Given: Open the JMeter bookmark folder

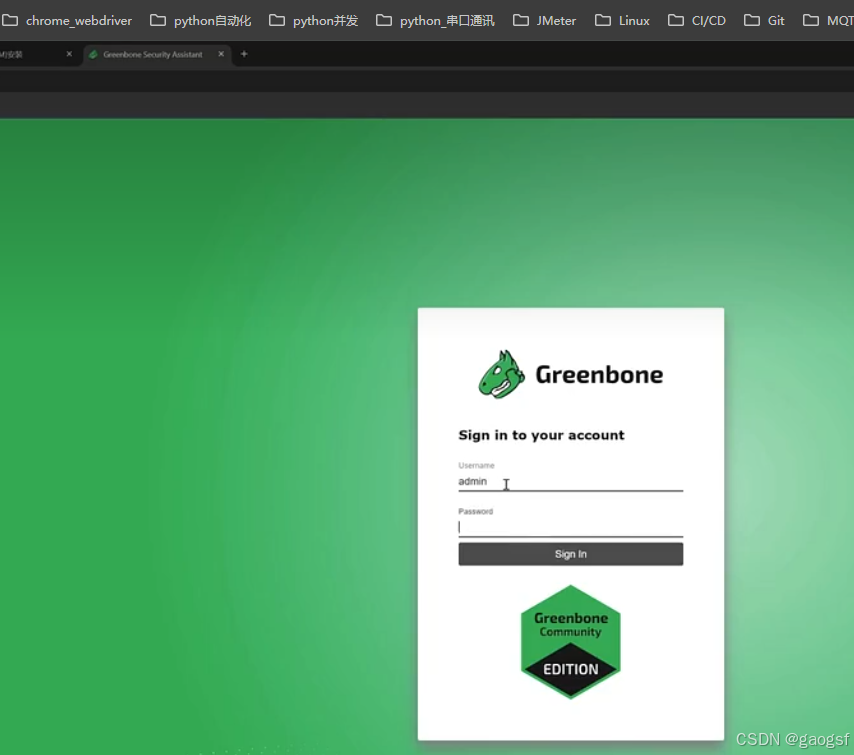Looking at the screenshot, I should click(544, 21).
